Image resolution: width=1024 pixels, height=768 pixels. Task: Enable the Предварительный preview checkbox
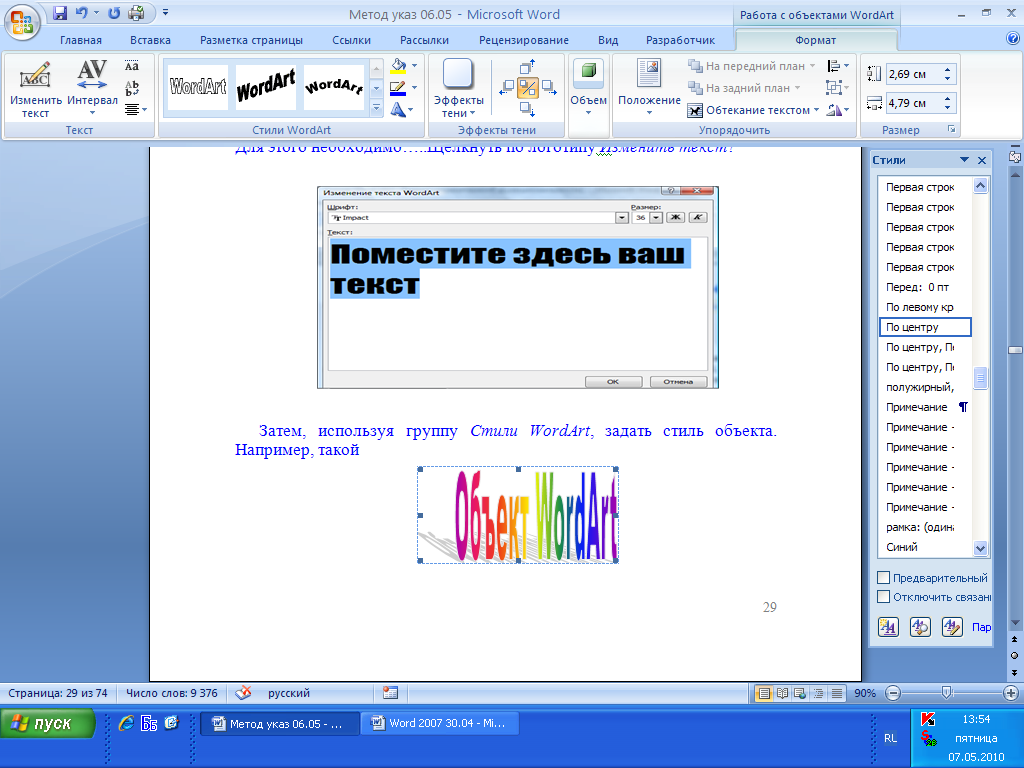[x=884, y=577]
